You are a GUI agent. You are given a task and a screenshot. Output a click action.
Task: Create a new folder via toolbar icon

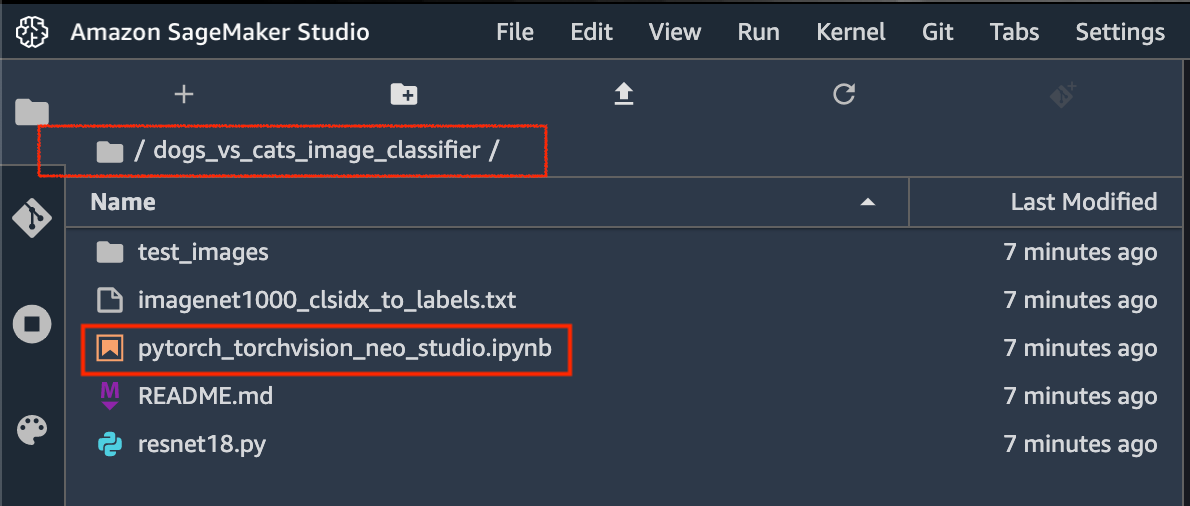(x=403, y=94)
